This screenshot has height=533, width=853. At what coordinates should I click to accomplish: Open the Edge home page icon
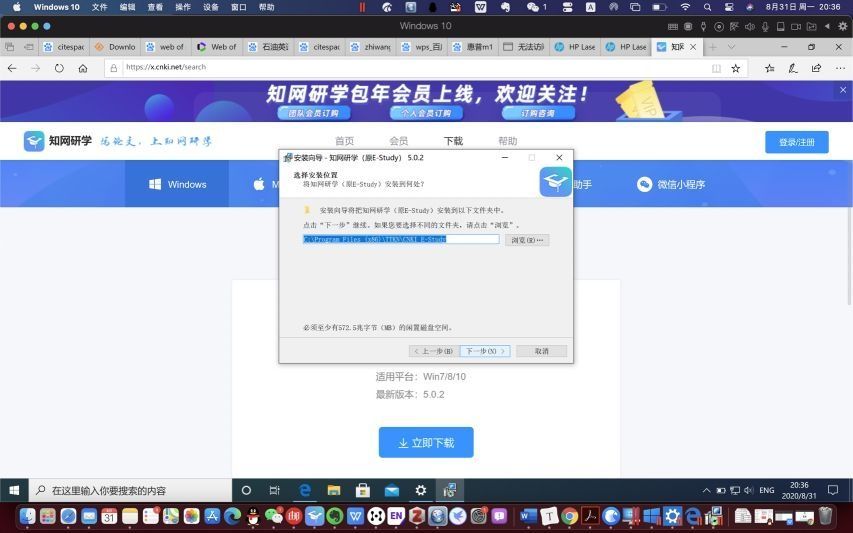click(x=83, y=68)
